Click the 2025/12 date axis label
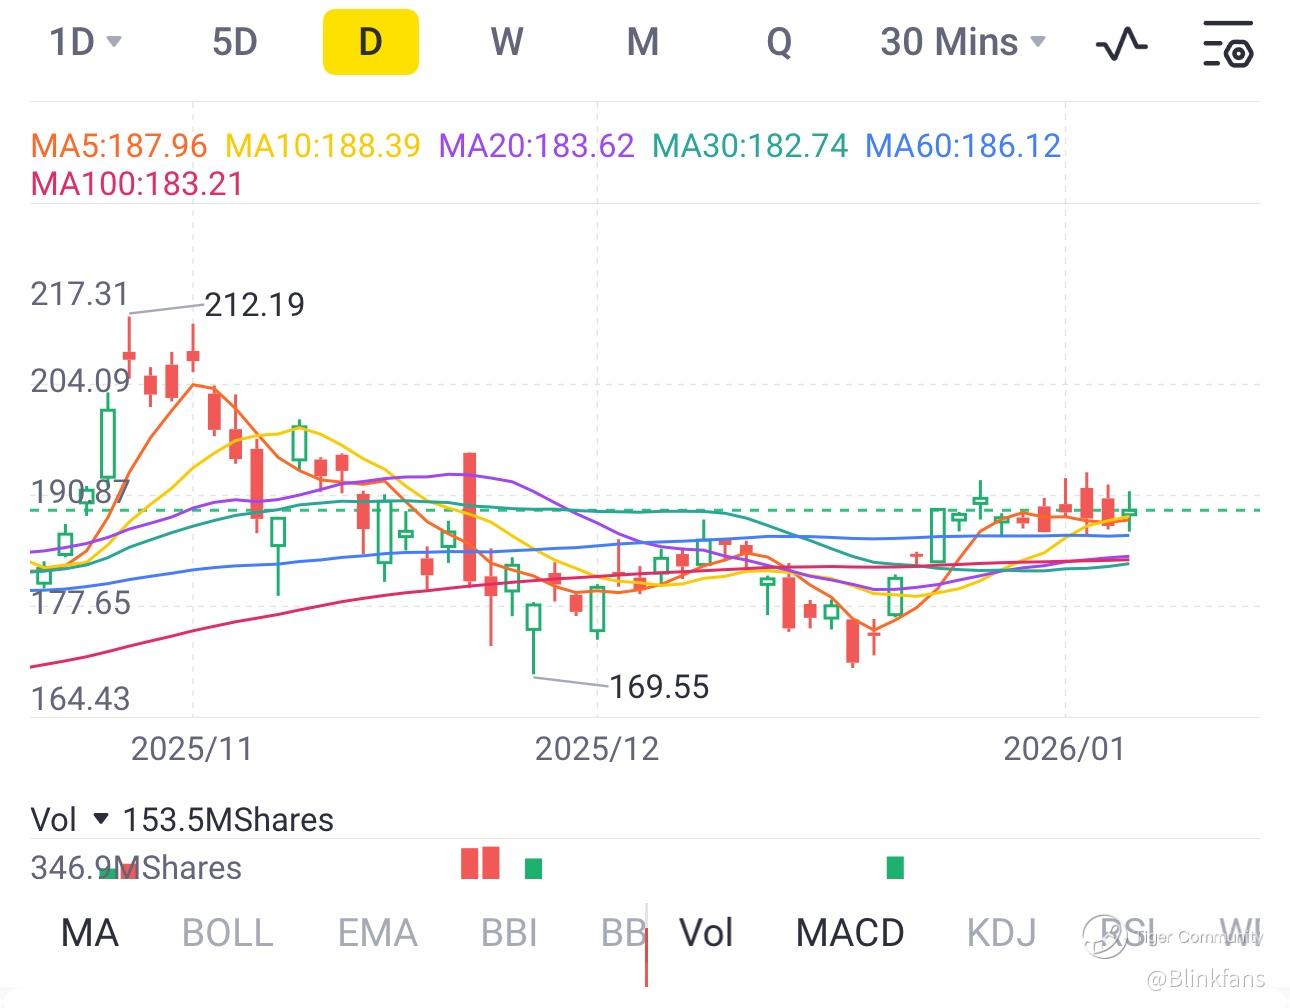 point(597,749)
